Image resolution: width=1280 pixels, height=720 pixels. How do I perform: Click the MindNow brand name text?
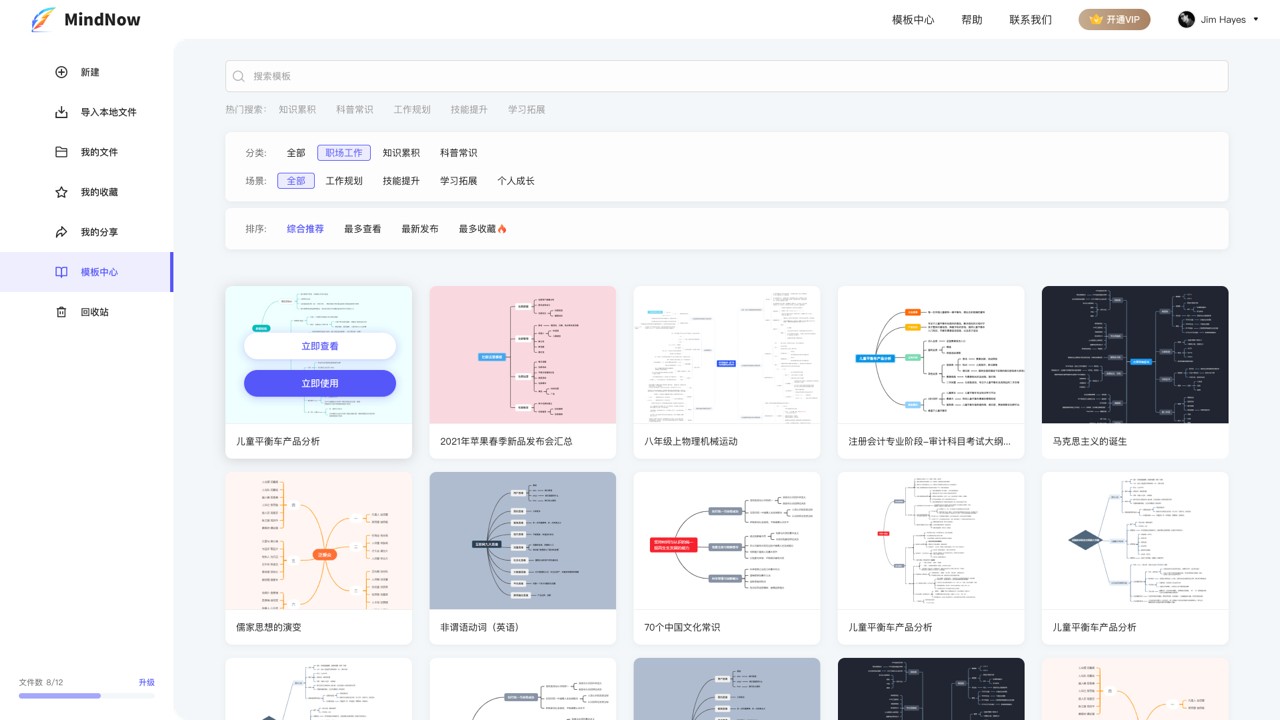click(102, 19)
